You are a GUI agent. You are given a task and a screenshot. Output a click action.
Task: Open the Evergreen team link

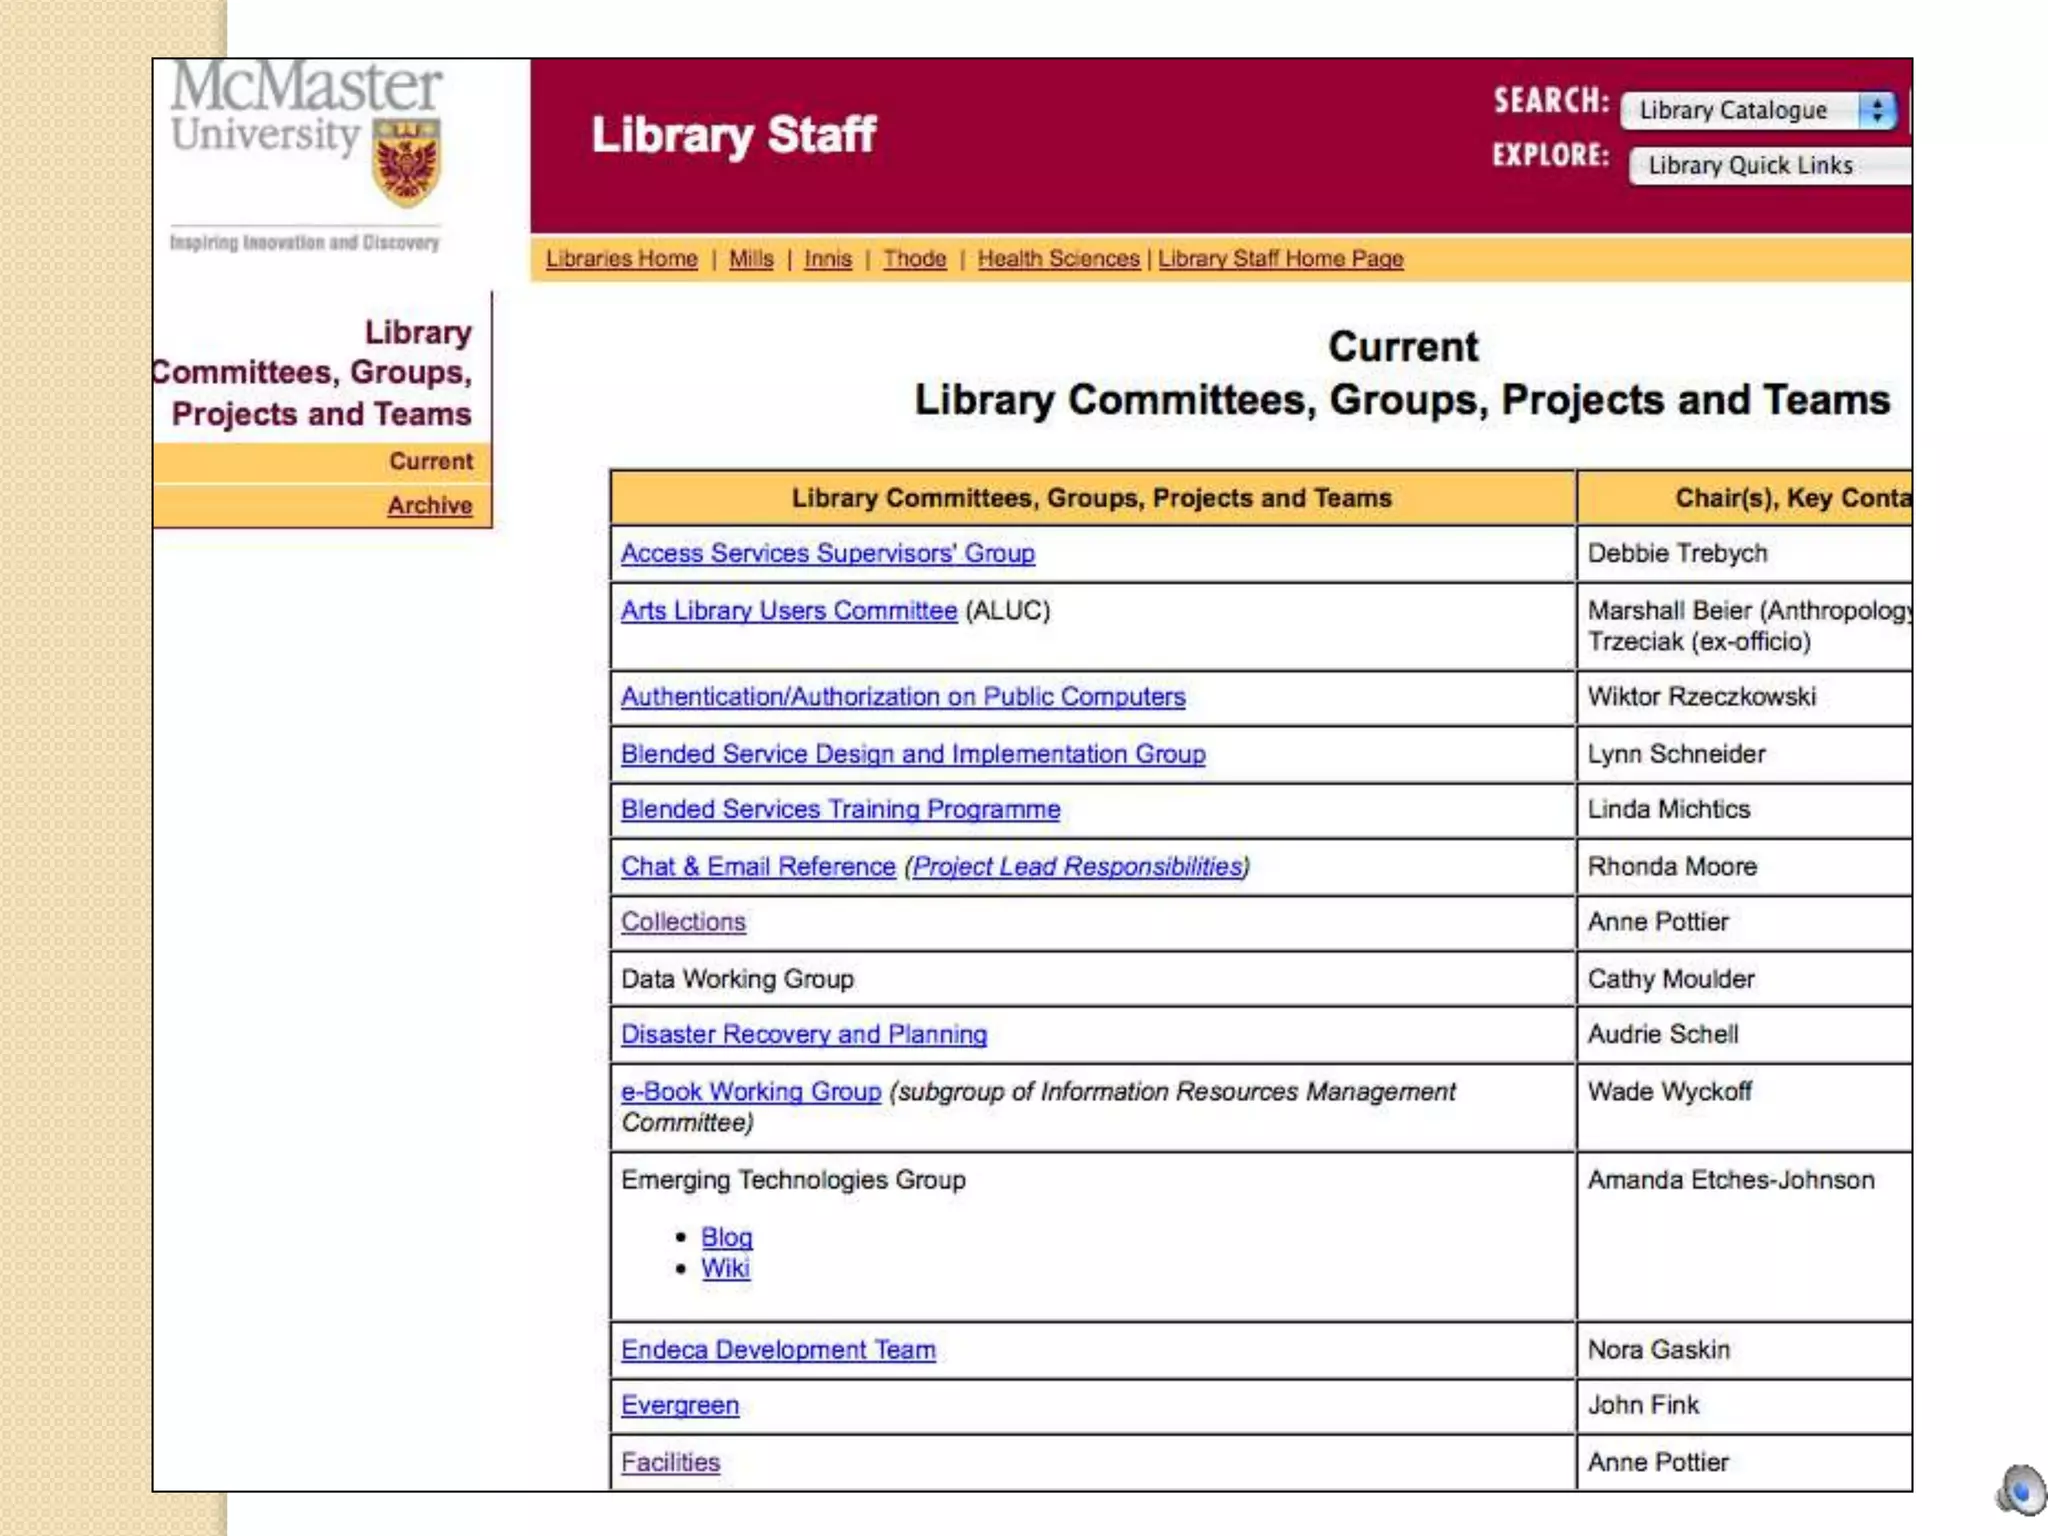pos(679,1406)
